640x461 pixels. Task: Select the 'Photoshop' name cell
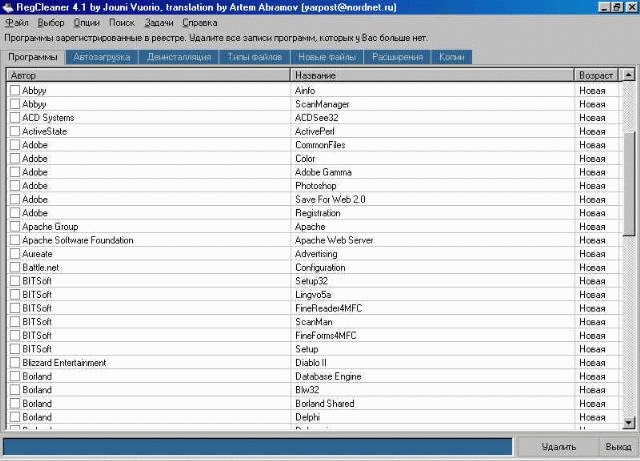[432, 185]
